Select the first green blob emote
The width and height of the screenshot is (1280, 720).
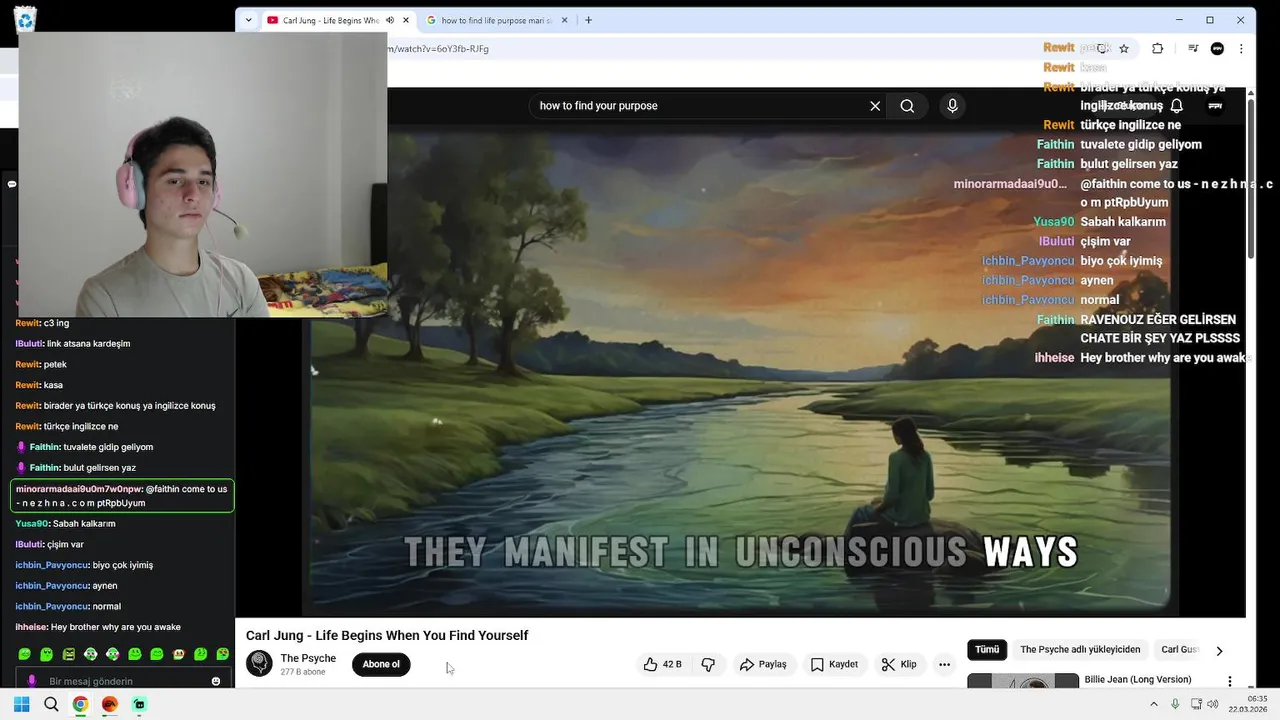pos(25,654)
